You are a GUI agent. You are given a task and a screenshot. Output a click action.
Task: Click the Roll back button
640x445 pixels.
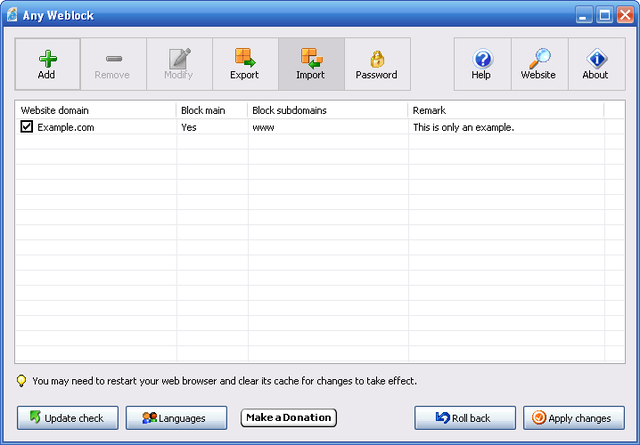click(x=465, y=418)
